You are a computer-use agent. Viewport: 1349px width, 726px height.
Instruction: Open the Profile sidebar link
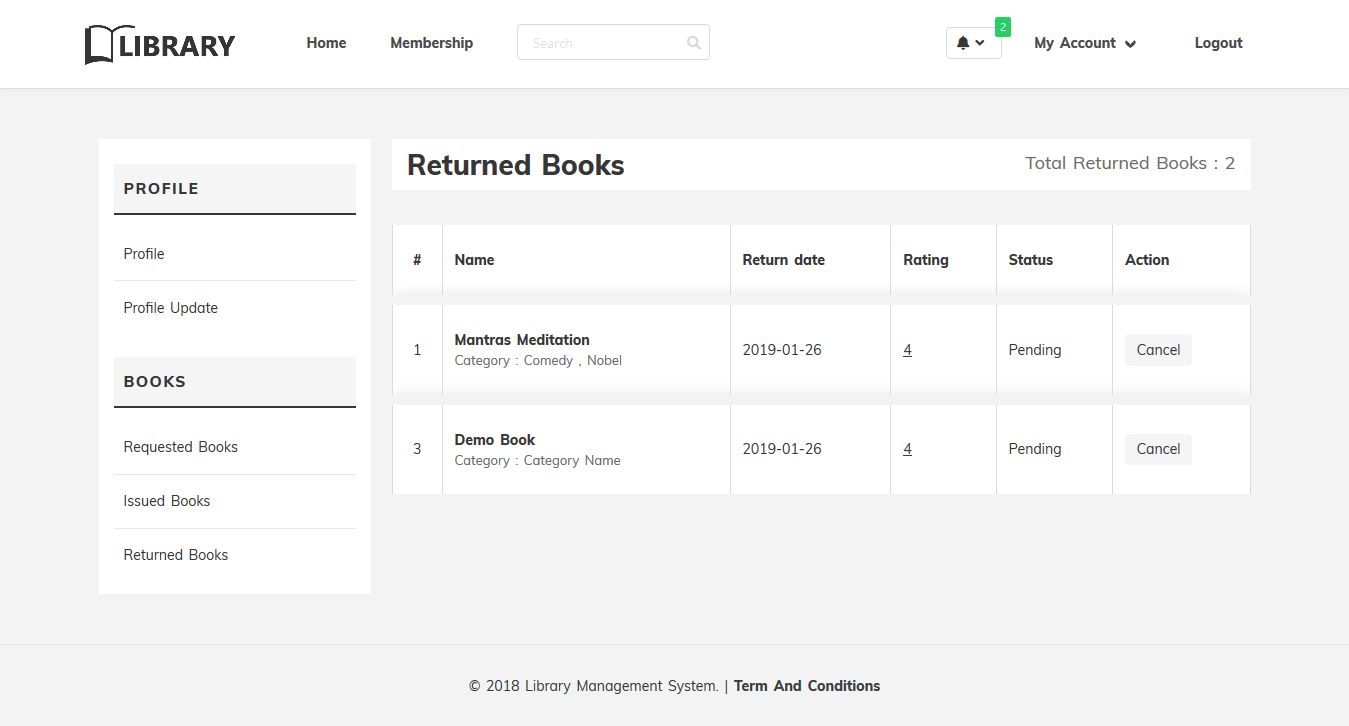[x=144, y=254]
